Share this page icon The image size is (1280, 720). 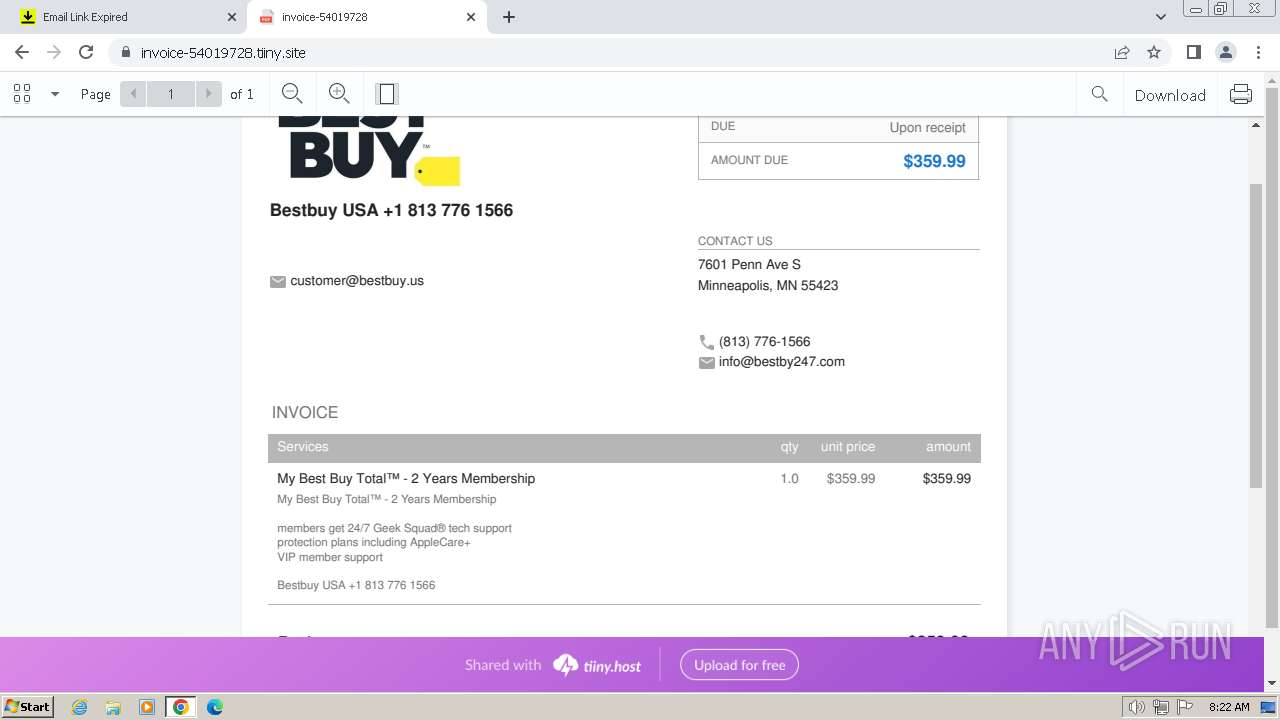(1122, 52)
